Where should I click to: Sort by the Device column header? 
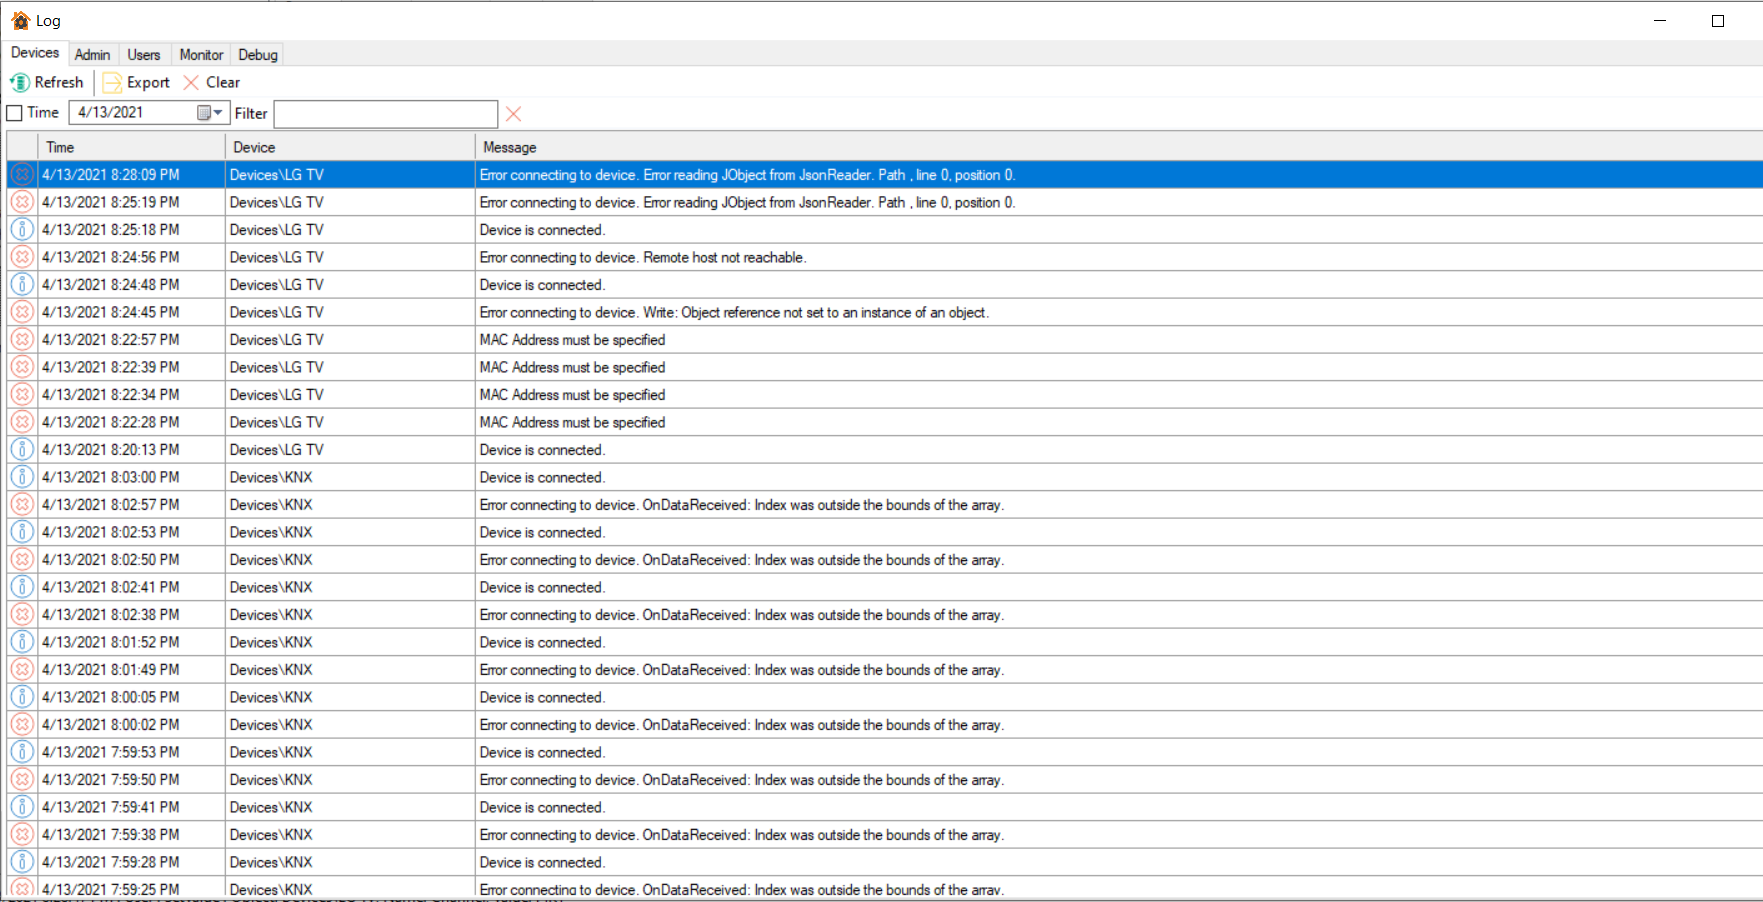pyautogui.click(x=350, y=147)
